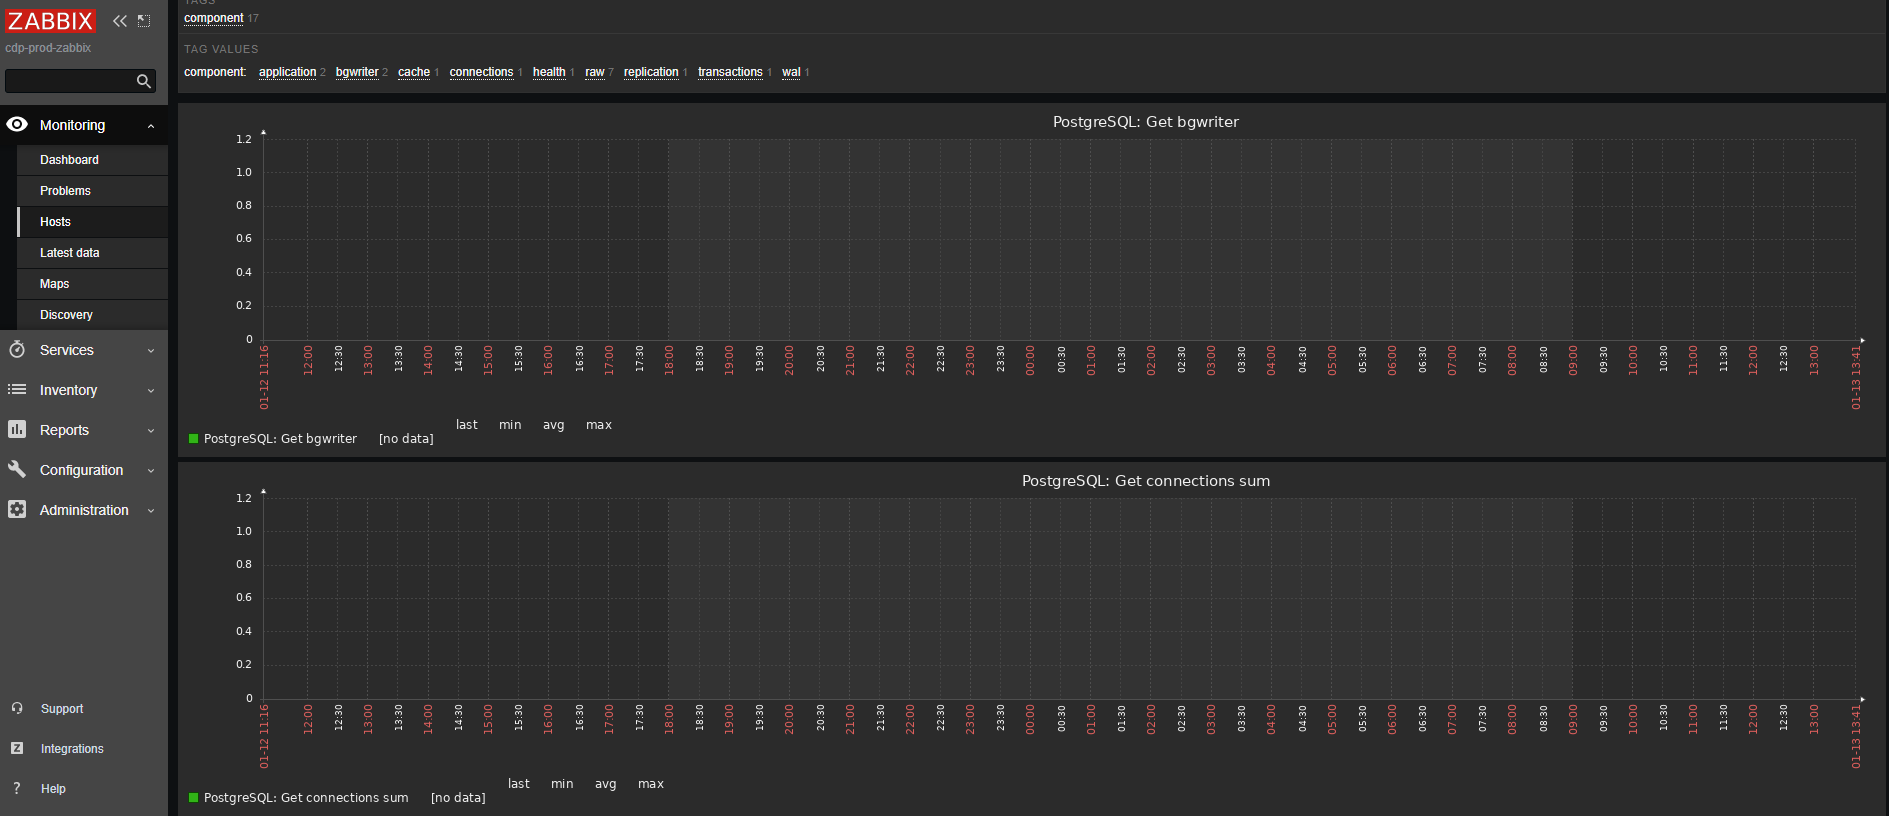This screenshot has width=1889, height=816.
Task: Click the Zabbix logo
Action: 50,21
